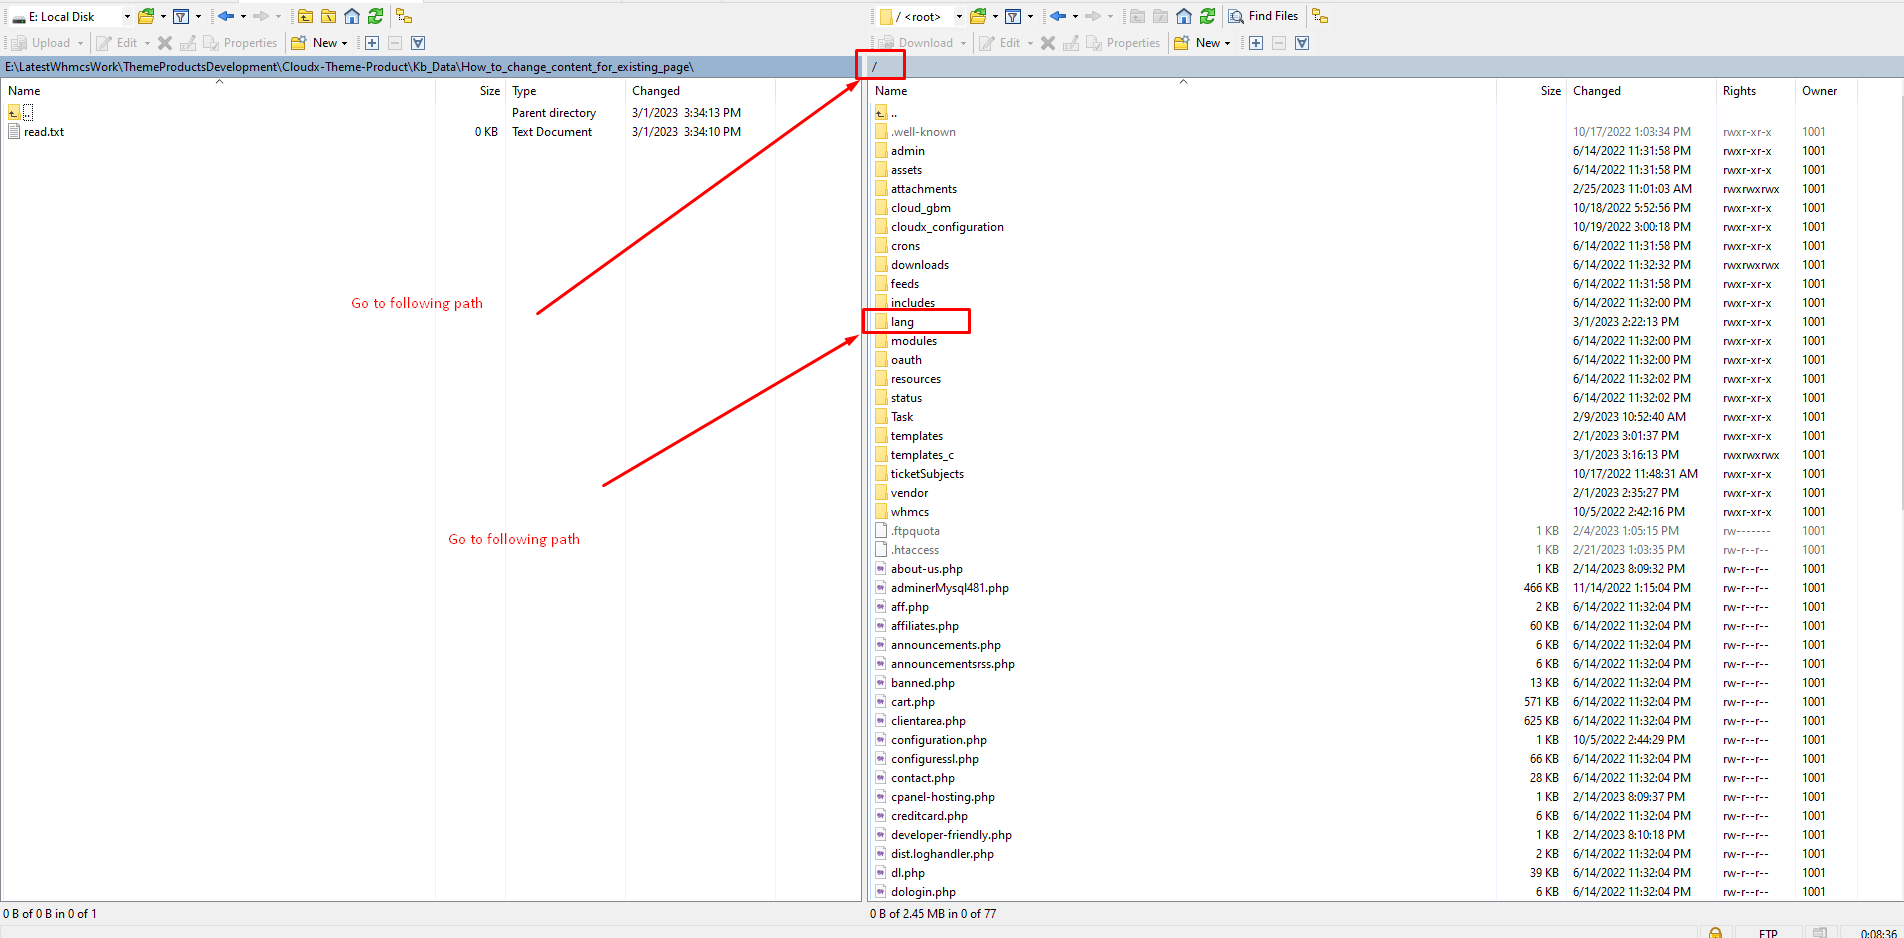The width and height of the screenshot is (1904, 938).
Task: Click the Find Files button
Action: pyautogui.click(x=1263, y=16)
